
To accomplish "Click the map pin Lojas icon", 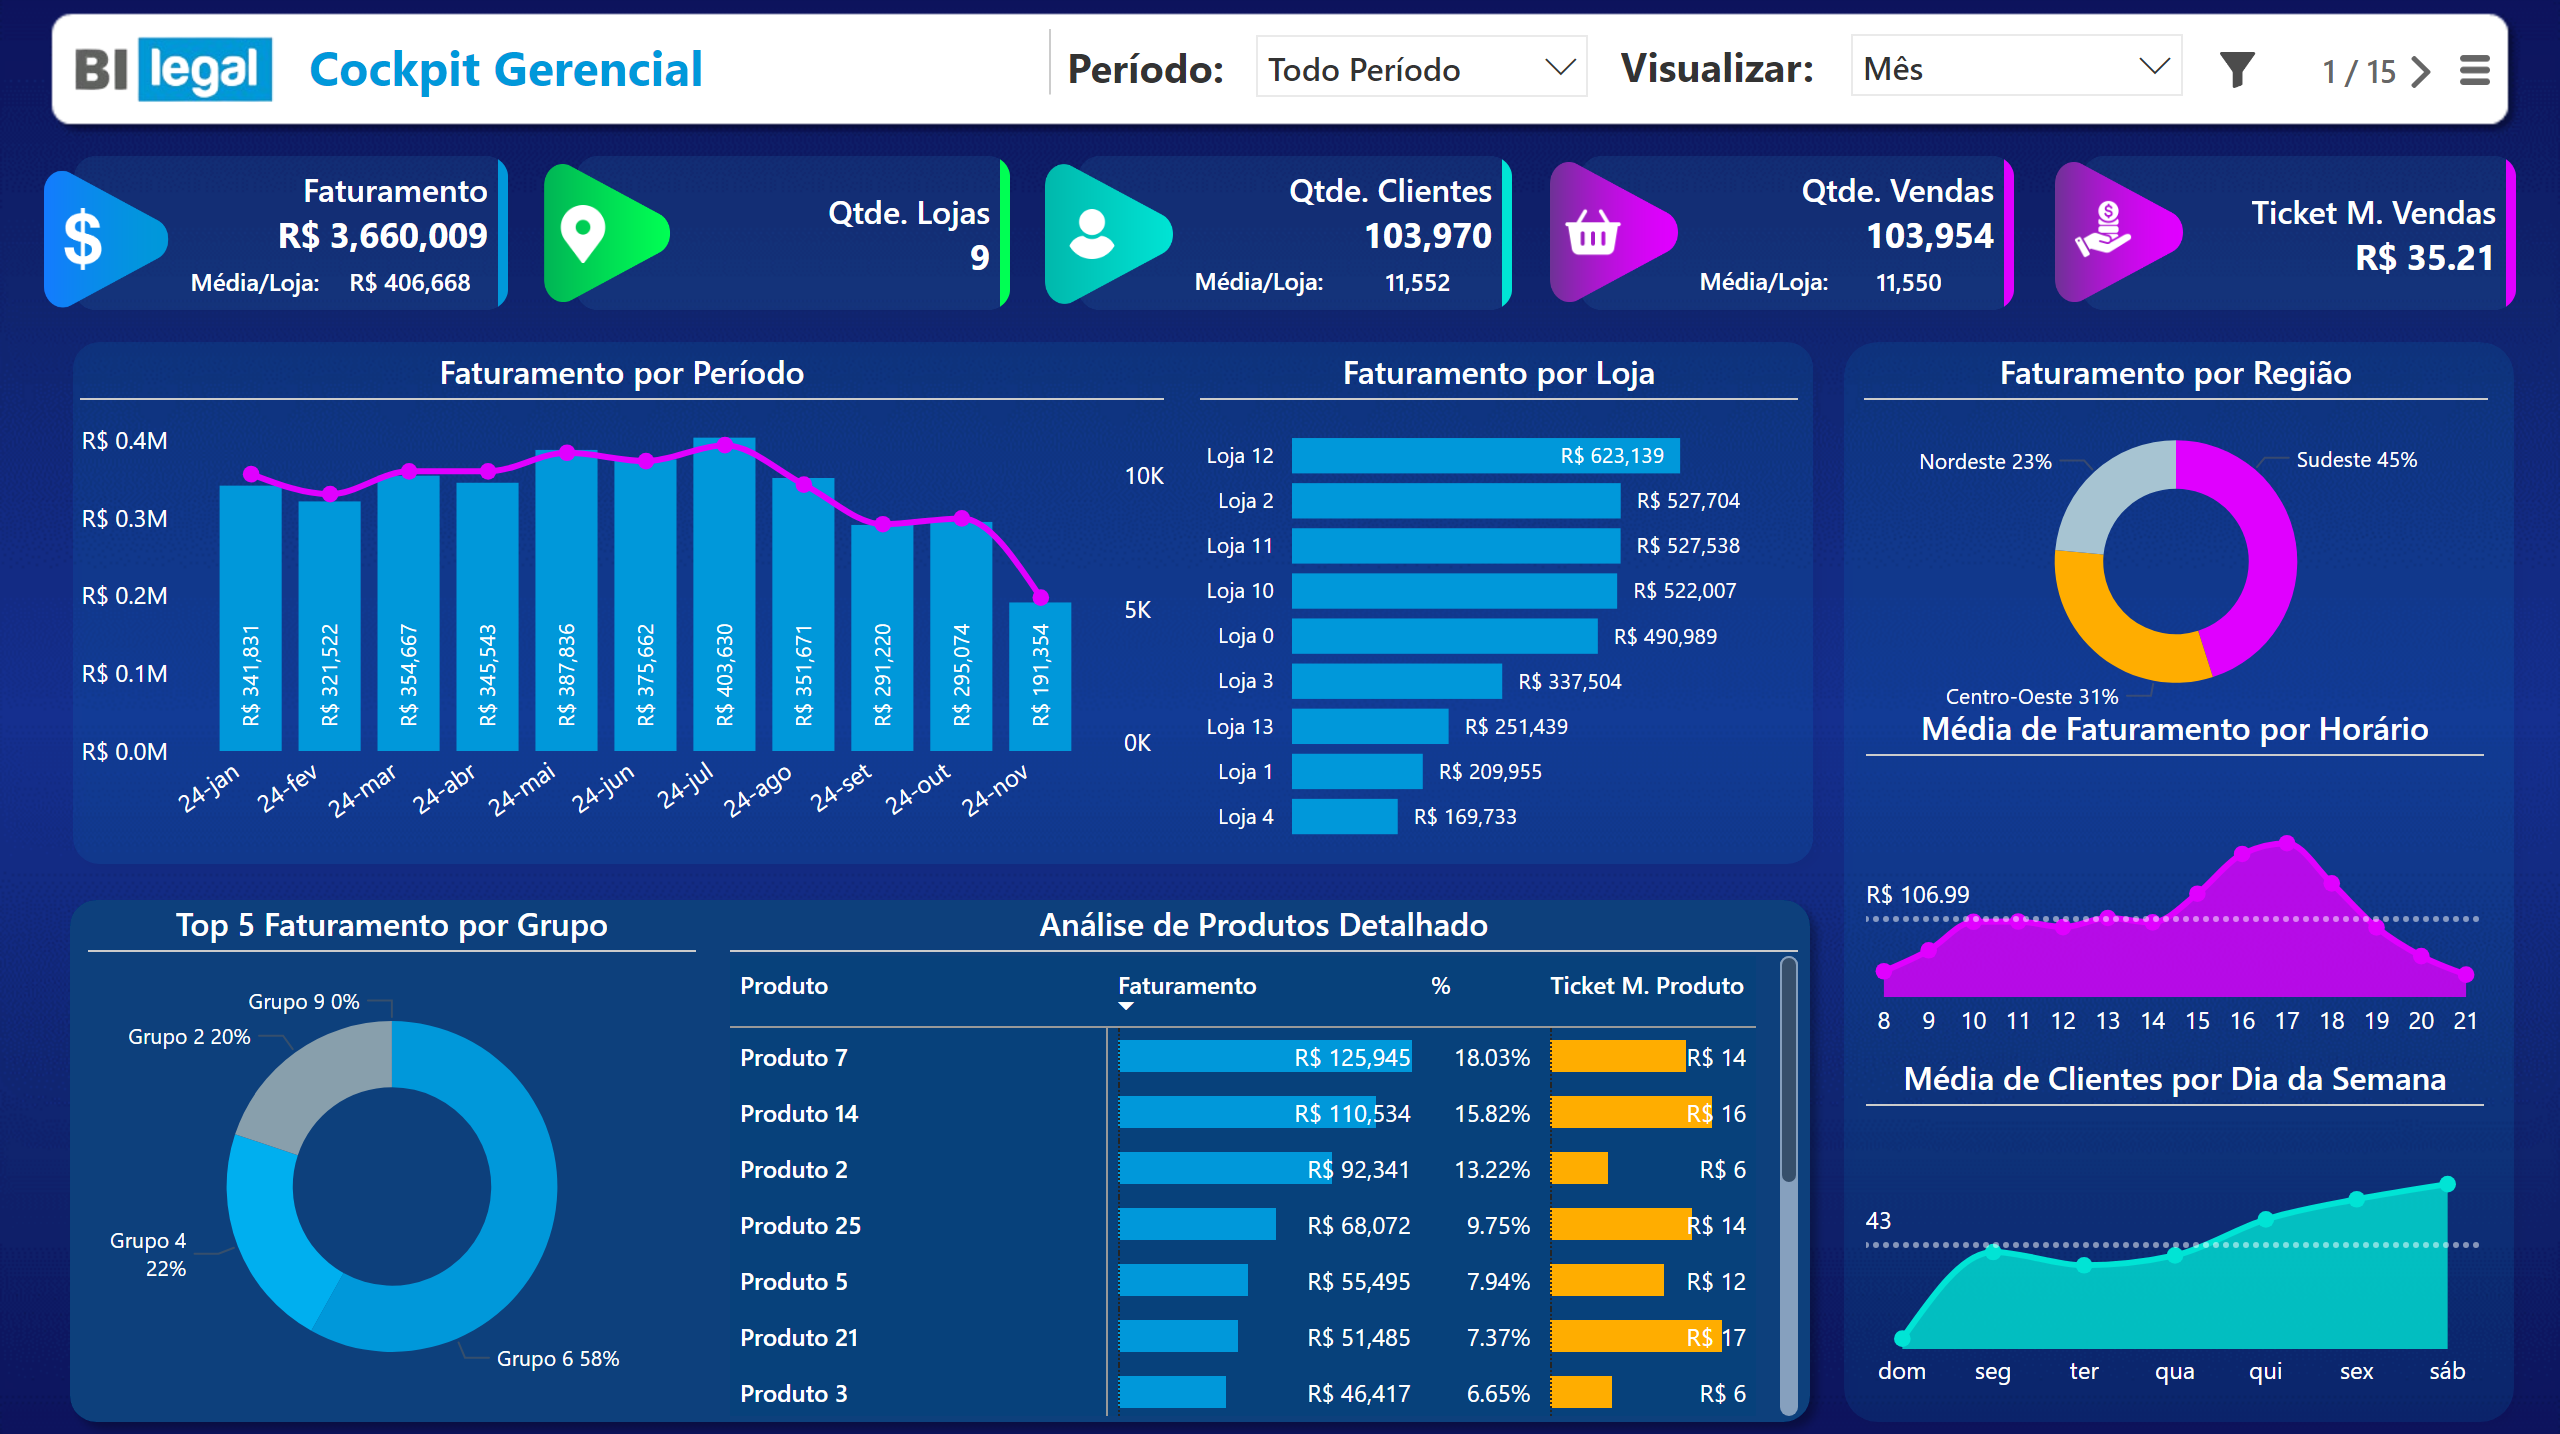I will (x=584, y=234).
